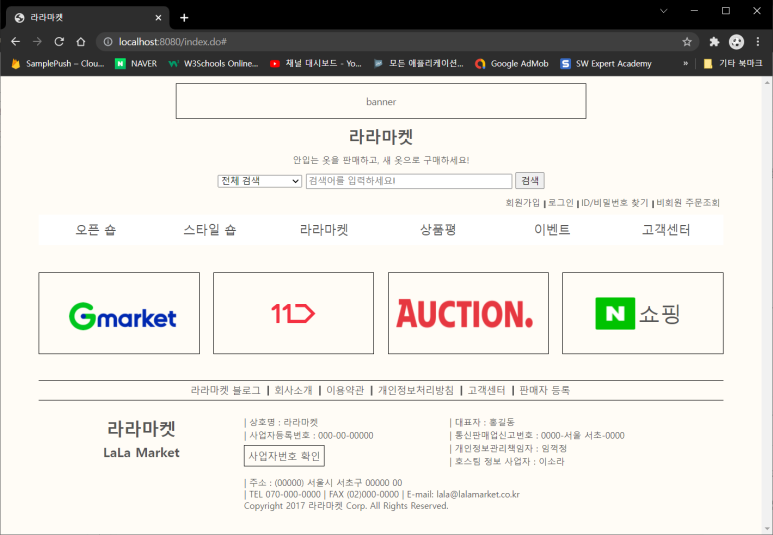Click the browser forward arrow

[x=37, y=42]
